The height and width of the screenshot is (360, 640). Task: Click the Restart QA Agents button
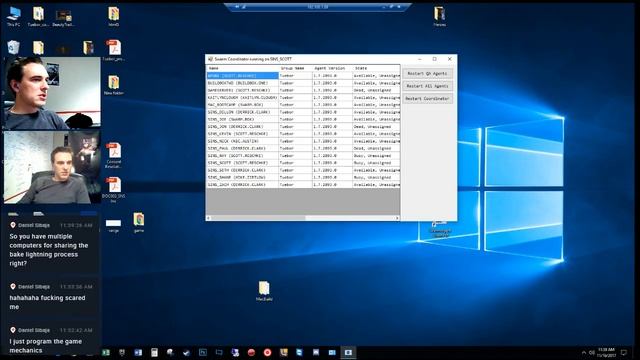point(427,73)
